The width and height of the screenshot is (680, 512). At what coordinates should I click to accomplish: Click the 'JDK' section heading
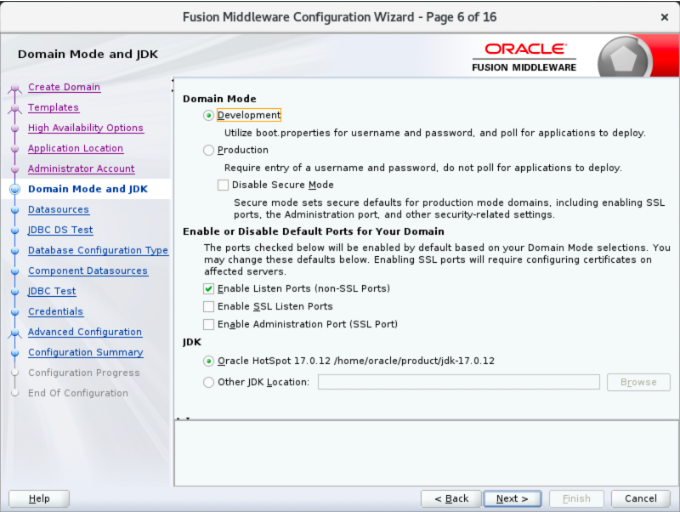click(192, 342)
